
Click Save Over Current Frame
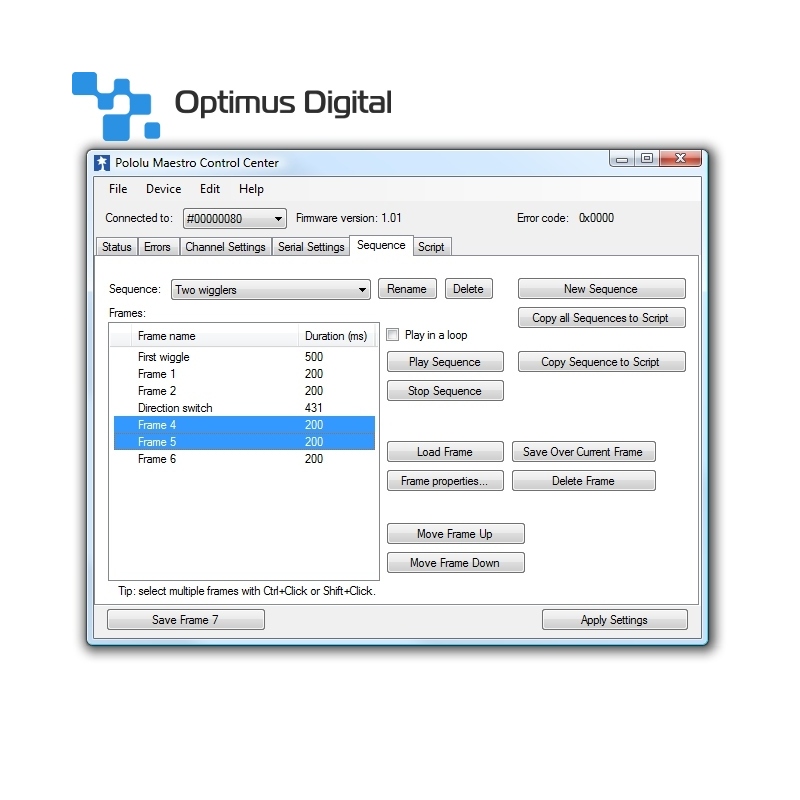click(584, 452)
